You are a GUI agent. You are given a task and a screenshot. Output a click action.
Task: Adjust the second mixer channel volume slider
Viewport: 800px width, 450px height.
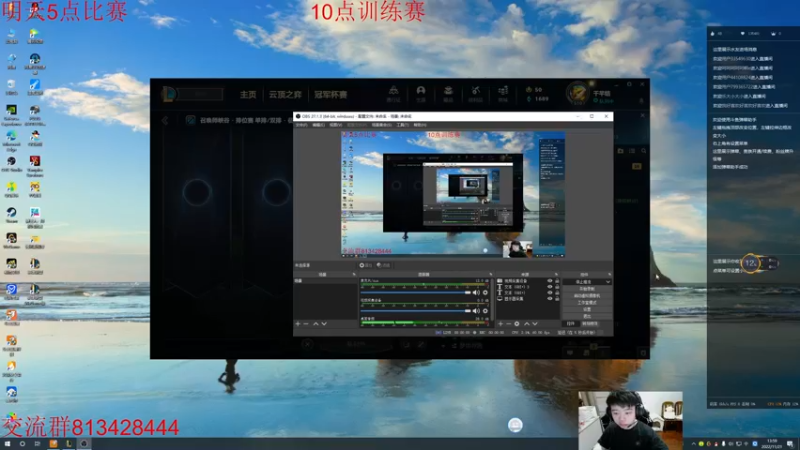click(416, 311)
